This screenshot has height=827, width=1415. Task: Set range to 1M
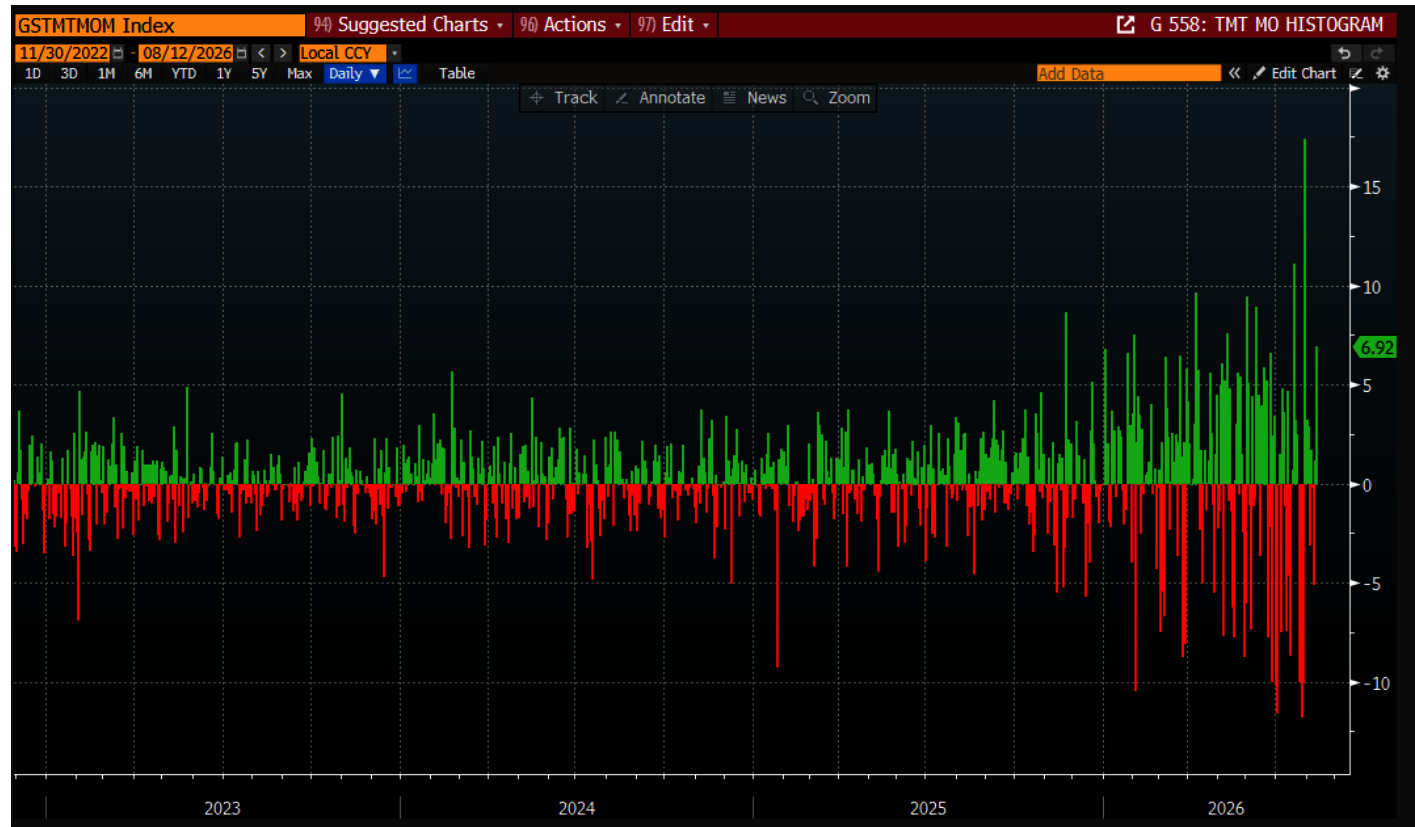(106, 73)
